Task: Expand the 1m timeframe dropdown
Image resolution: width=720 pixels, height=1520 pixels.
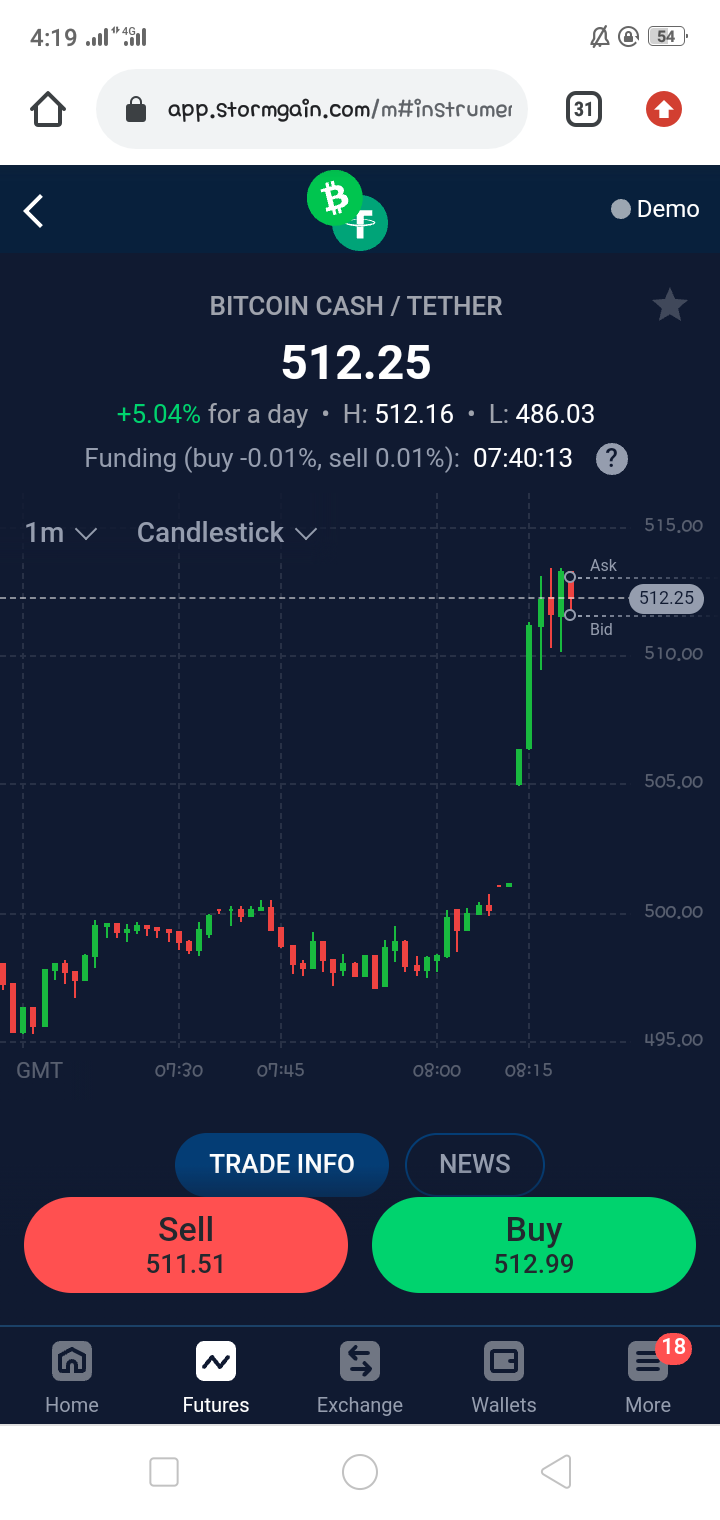Action: tap(61, 533)
